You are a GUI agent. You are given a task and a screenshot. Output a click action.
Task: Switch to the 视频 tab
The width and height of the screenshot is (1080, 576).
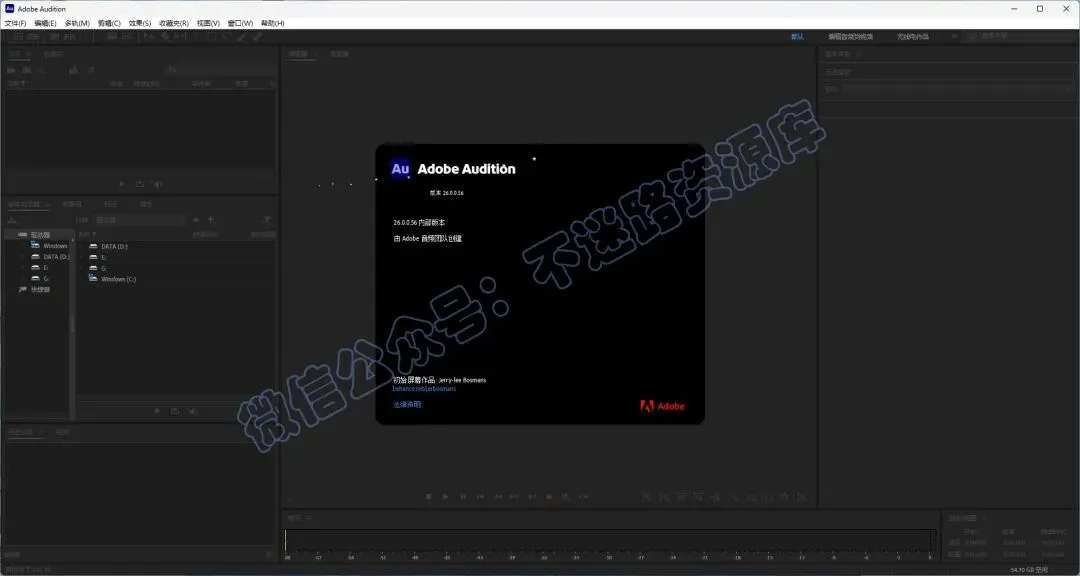[62, 432]
